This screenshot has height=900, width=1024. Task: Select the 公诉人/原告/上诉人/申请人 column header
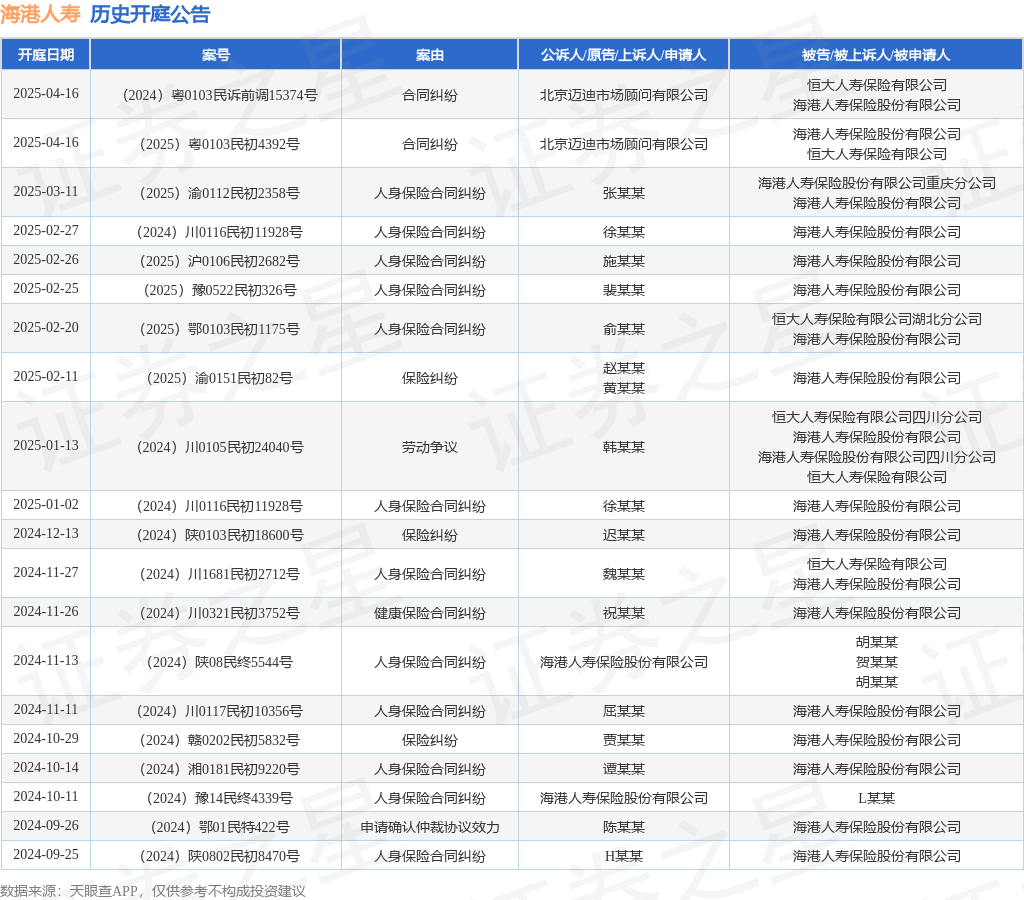(624, 55)
